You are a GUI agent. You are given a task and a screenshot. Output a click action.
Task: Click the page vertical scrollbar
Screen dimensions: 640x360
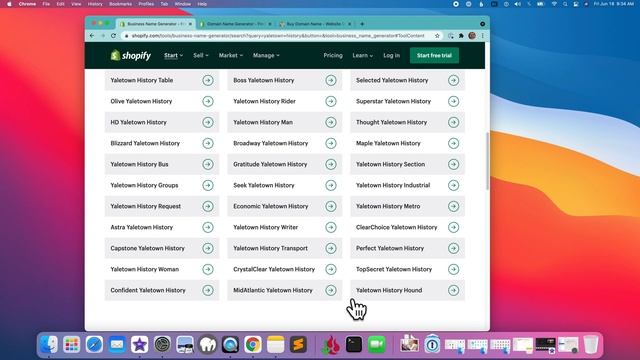point(487,161)
